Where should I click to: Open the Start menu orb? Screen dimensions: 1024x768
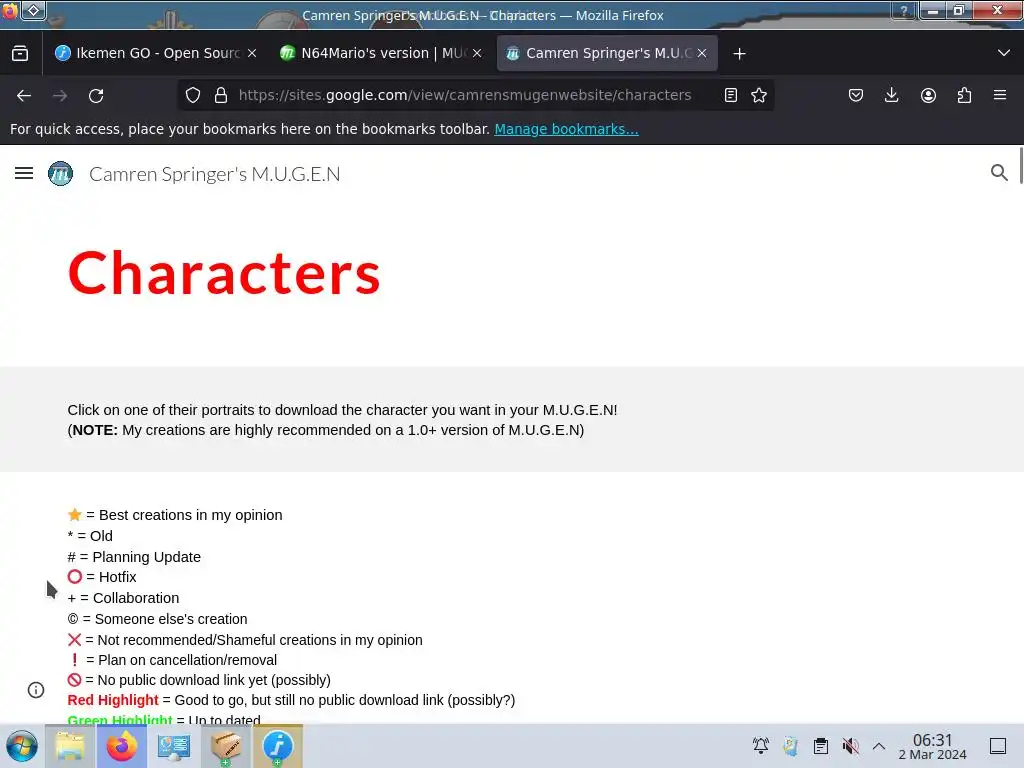(22, 746)
